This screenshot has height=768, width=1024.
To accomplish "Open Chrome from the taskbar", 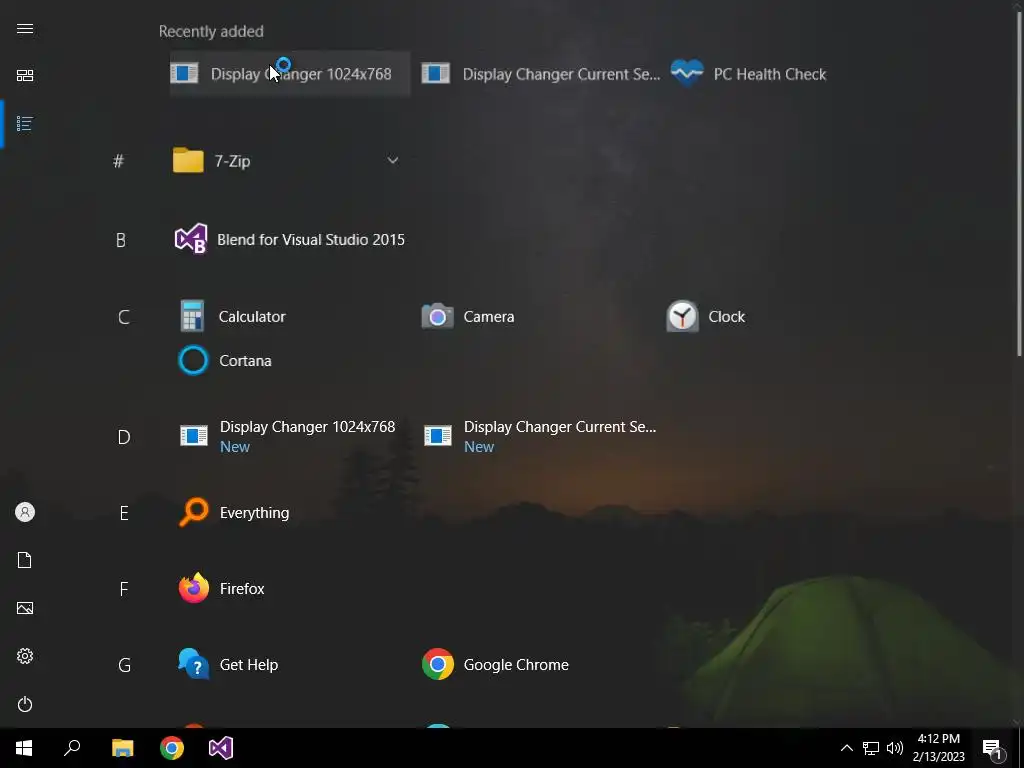I will (x=172, y=748).
